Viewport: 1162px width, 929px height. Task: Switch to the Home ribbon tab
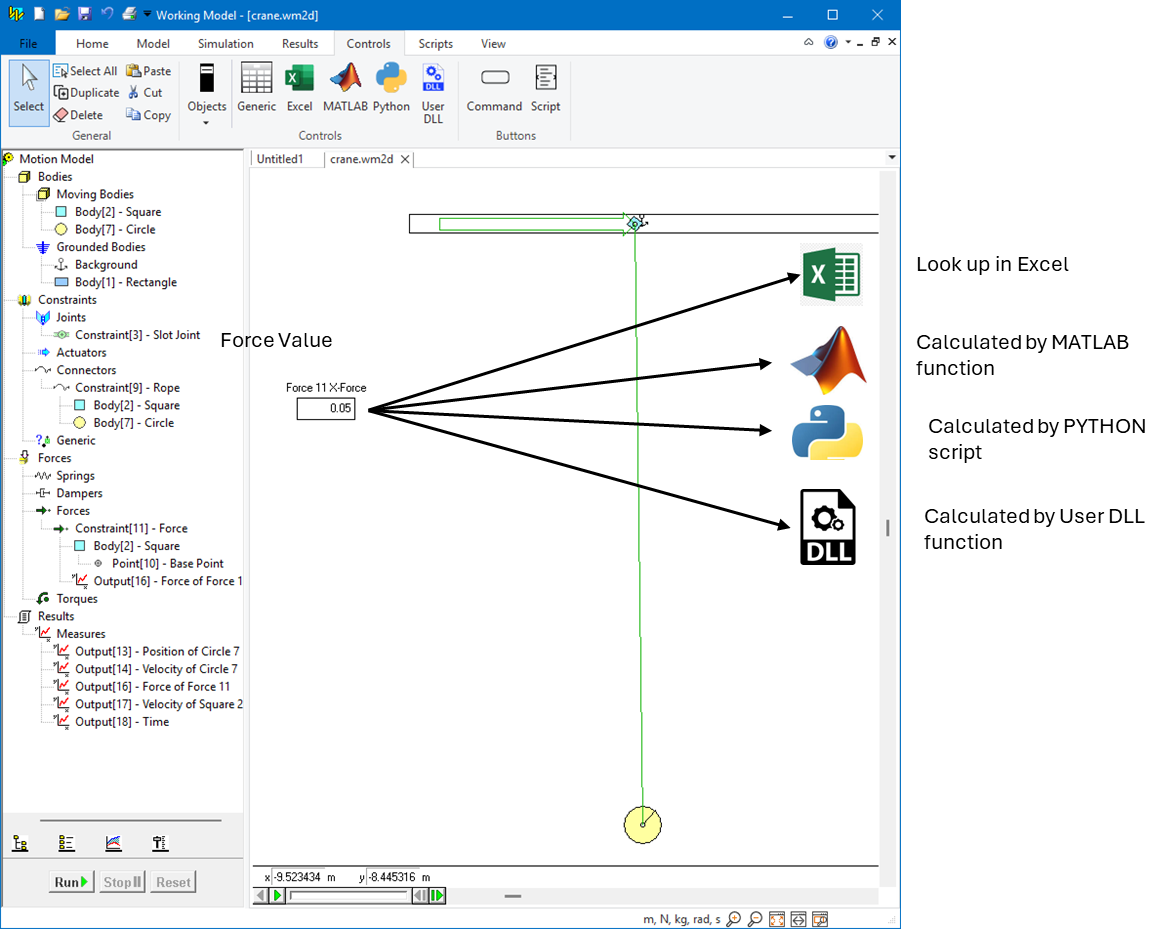[x=92, y=44]
